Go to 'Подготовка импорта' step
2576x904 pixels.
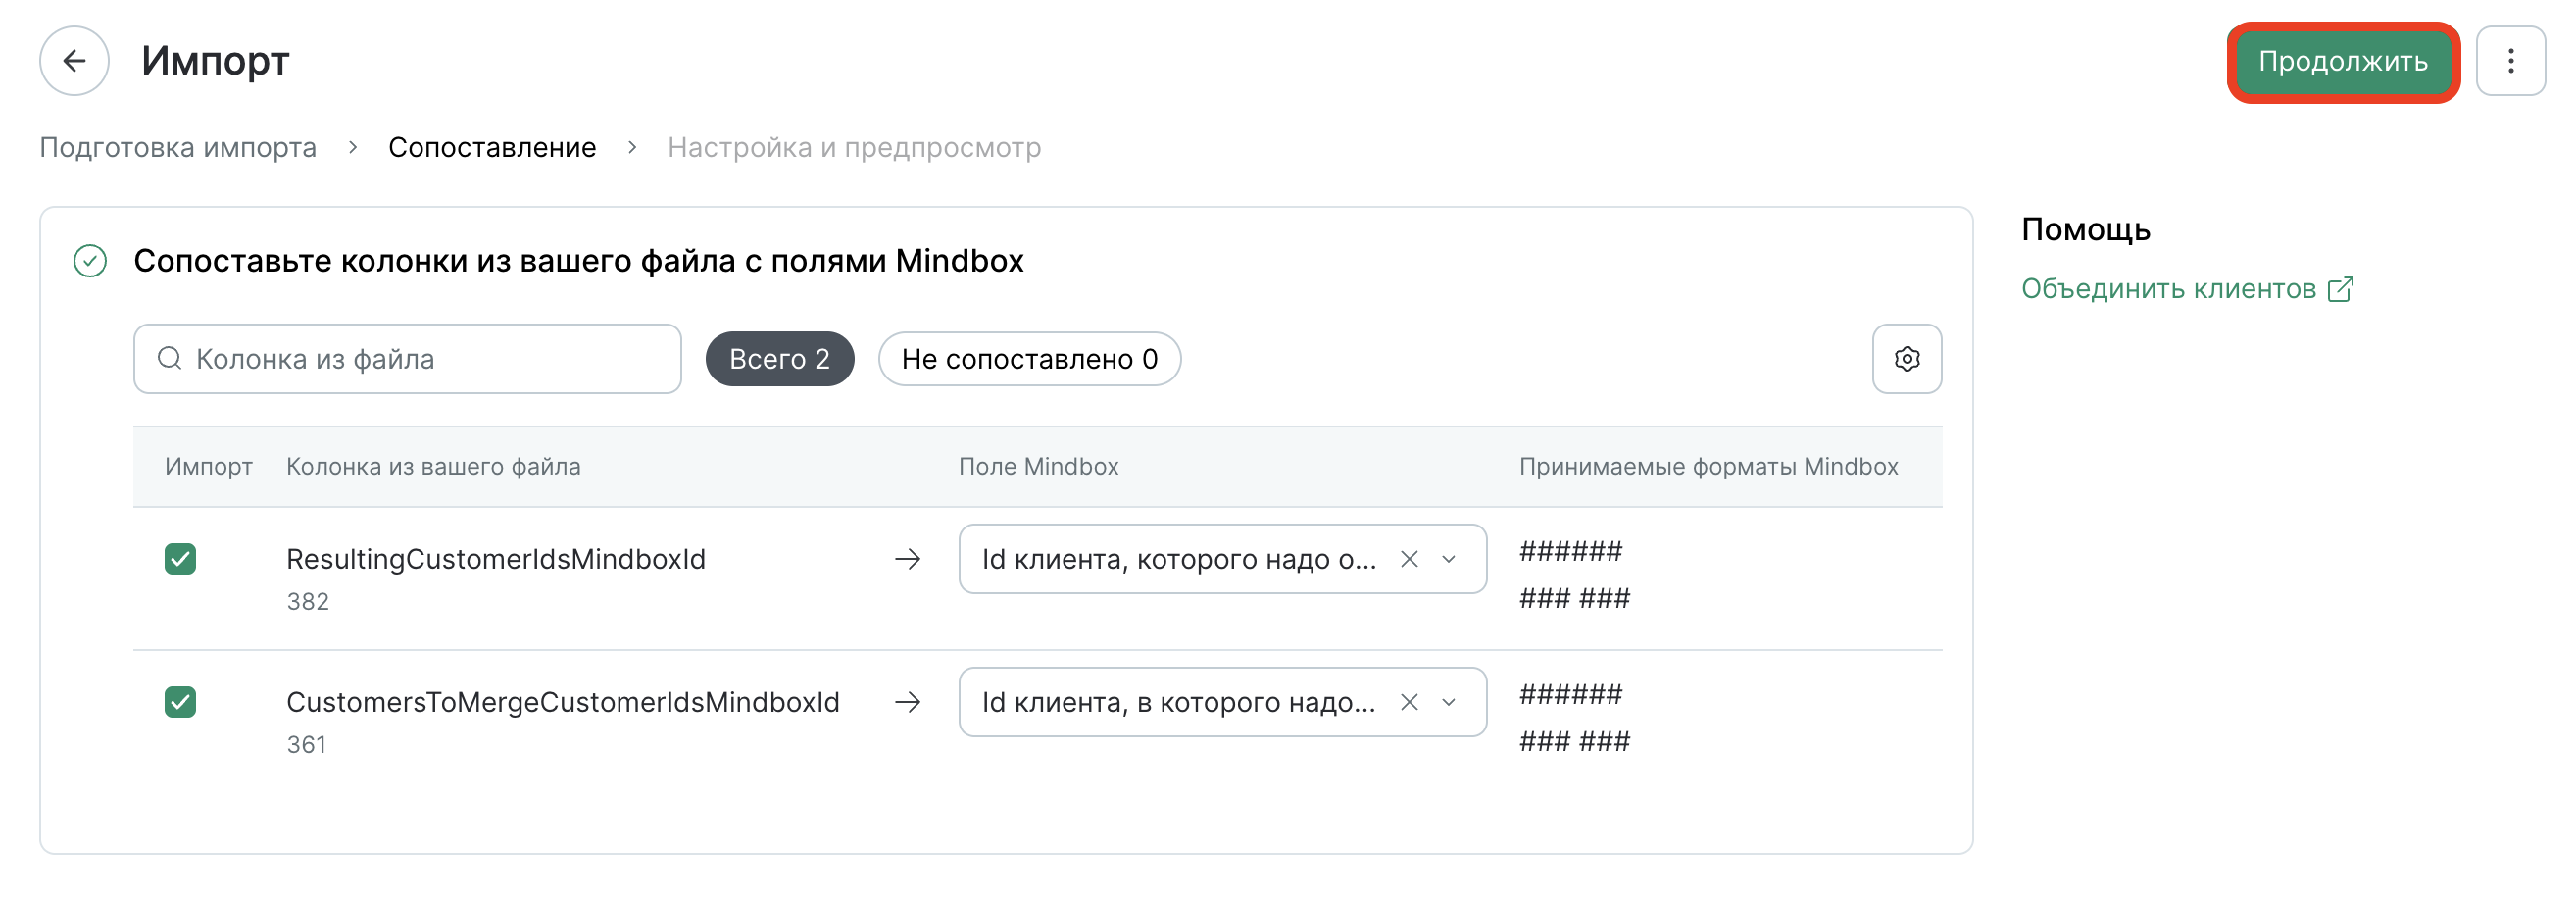point(178,147)
